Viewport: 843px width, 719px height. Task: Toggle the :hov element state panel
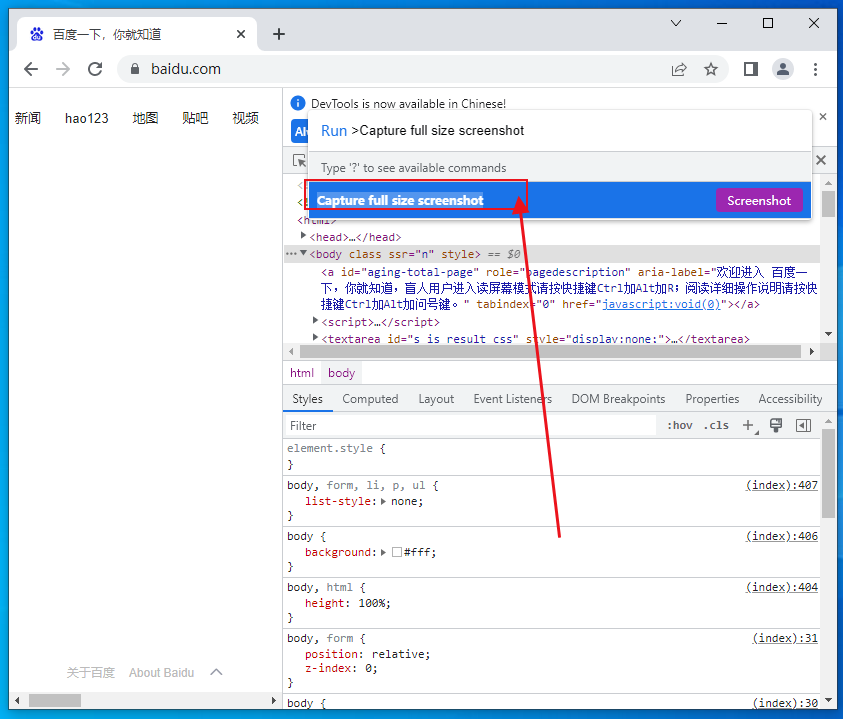click(x=680, y=425)
